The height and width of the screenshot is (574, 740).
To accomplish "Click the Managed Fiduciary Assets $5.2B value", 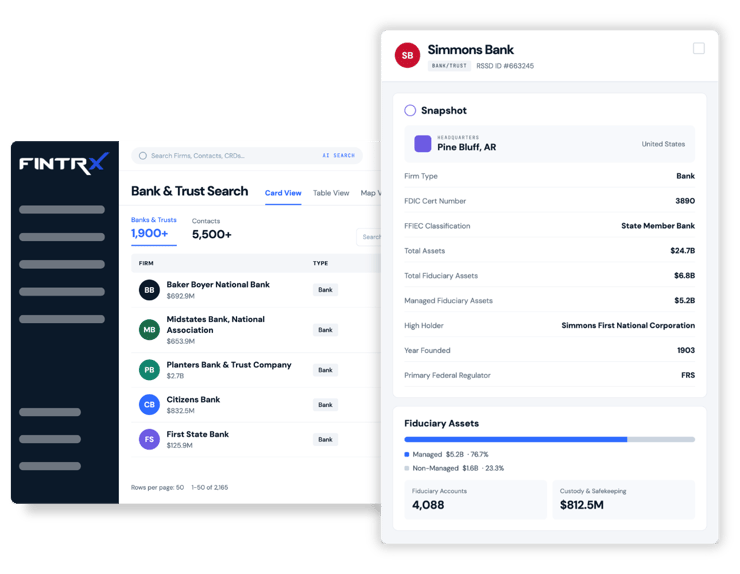I will [x=684, y=301].
